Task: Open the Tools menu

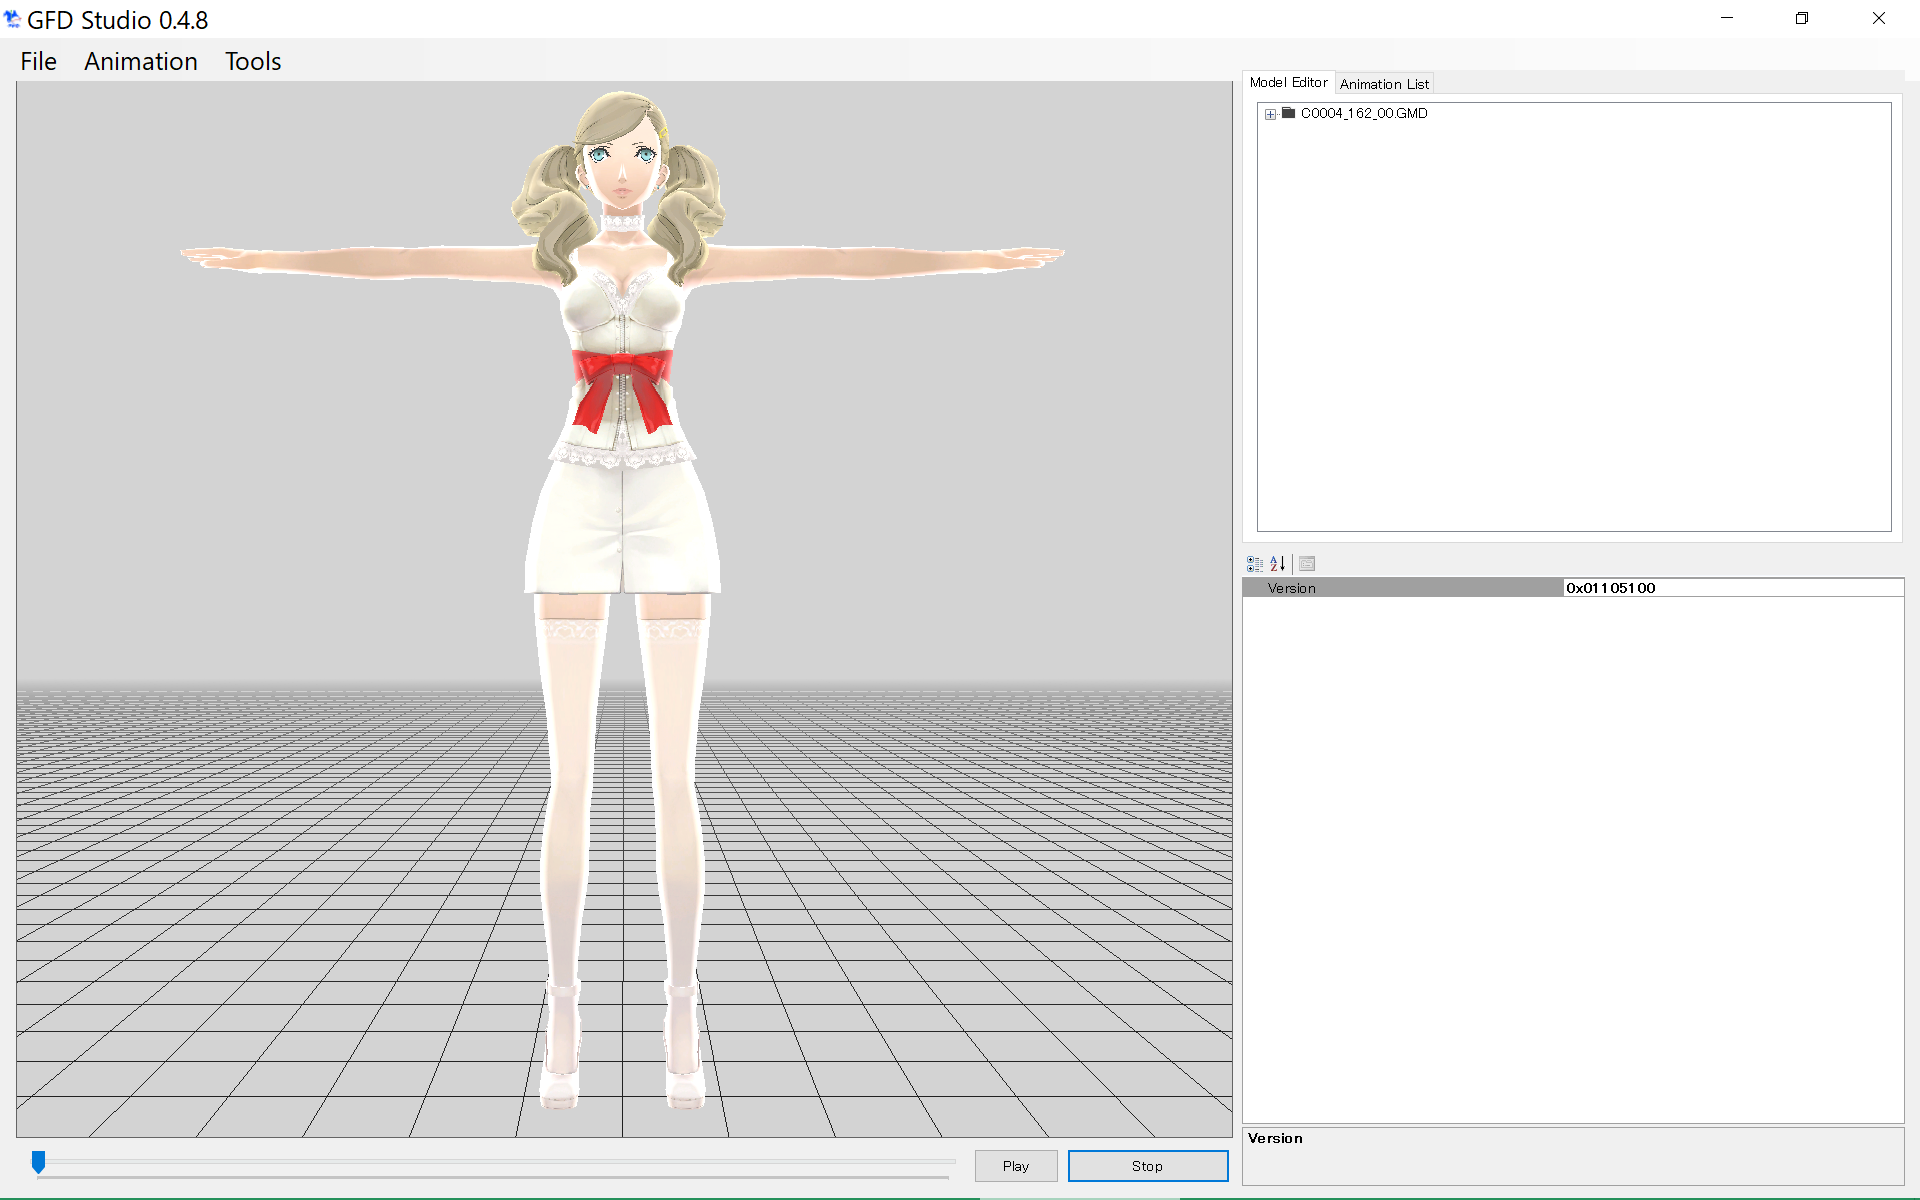Action: [252, 61]
